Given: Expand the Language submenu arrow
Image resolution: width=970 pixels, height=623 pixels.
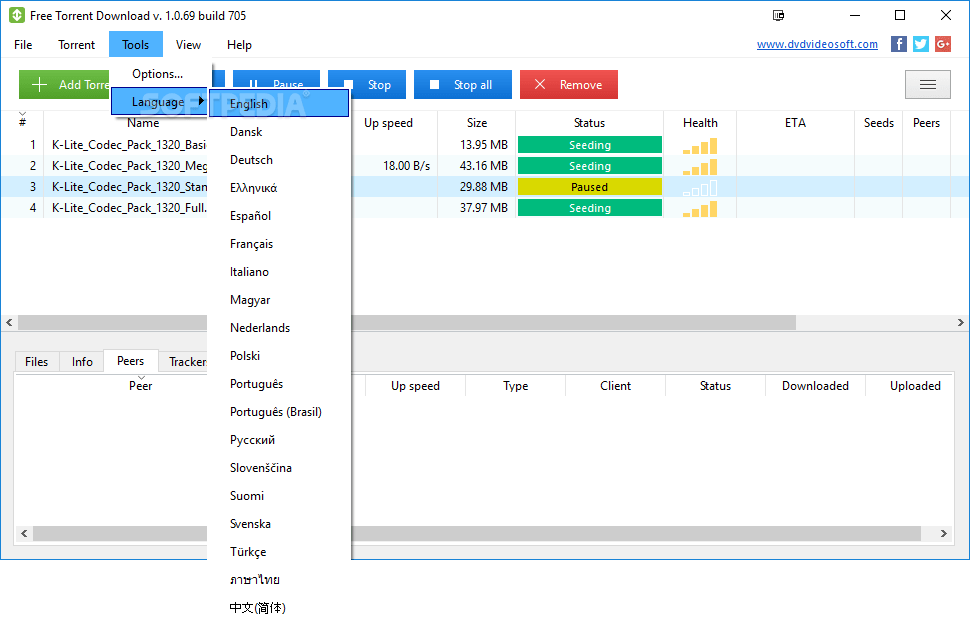Looking at the screenshot, I should tap(201, 101).
